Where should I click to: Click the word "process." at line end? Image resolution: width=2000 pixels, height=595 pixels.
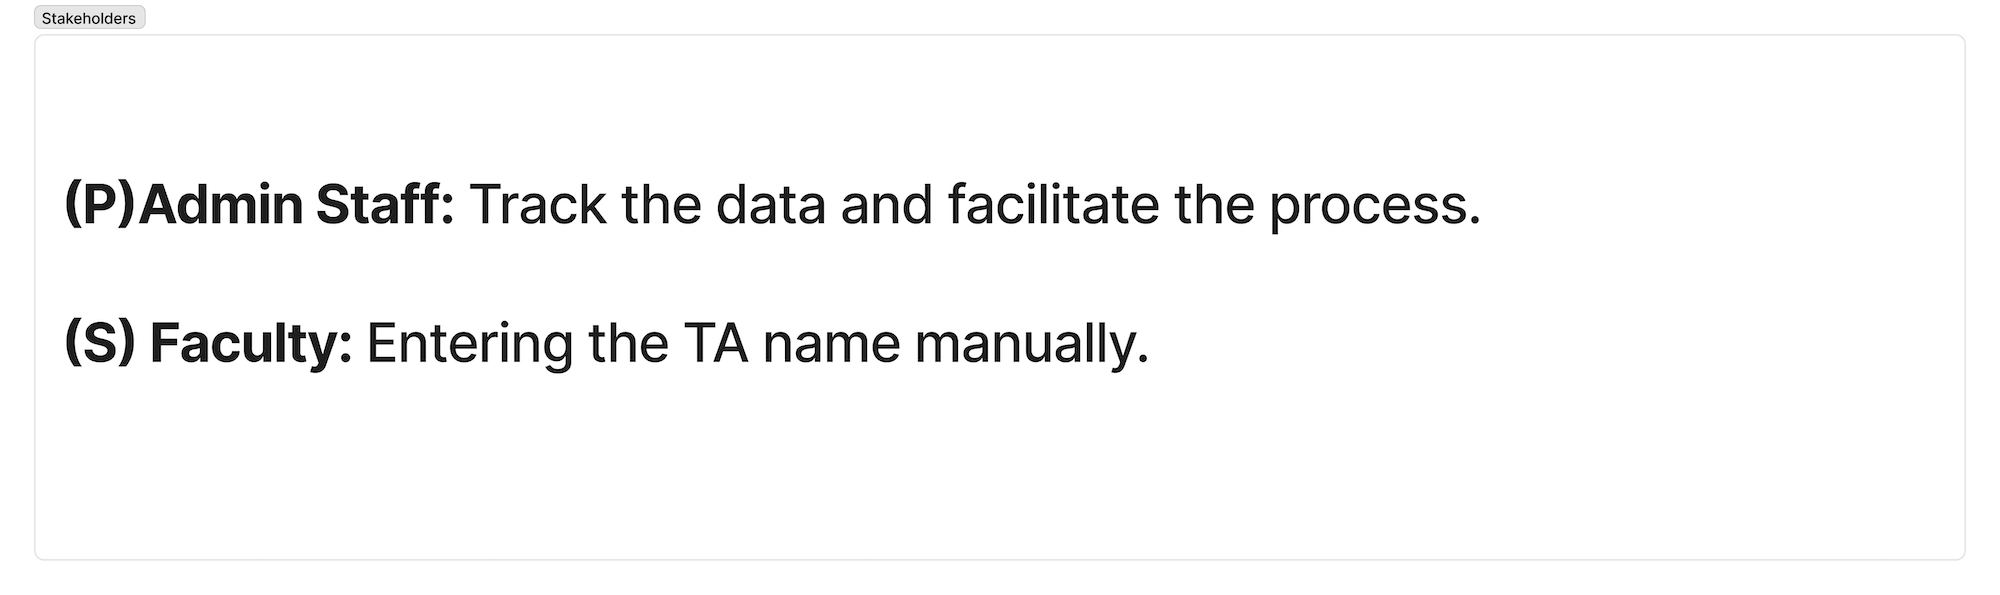[x=1375, y=206]
